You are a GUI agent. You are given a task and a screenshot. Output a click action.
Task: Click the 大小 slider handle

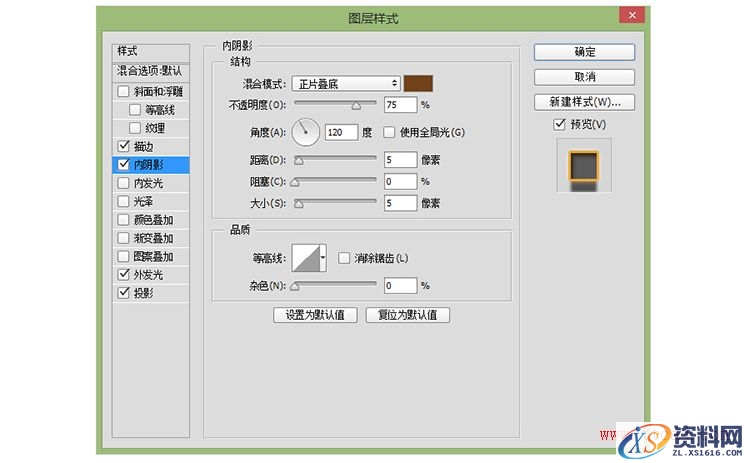point(298,204)
